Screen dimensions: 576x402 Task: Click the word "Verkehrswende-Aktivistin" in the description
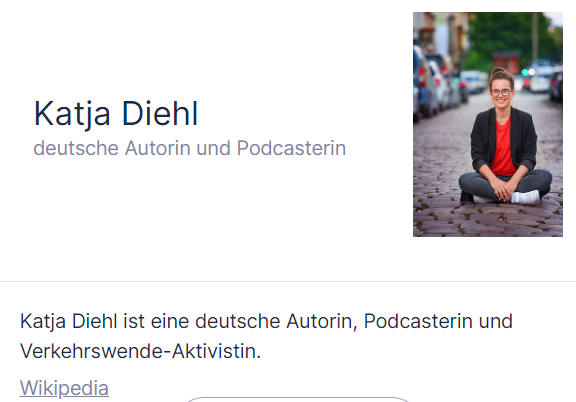tap(138, 351)
